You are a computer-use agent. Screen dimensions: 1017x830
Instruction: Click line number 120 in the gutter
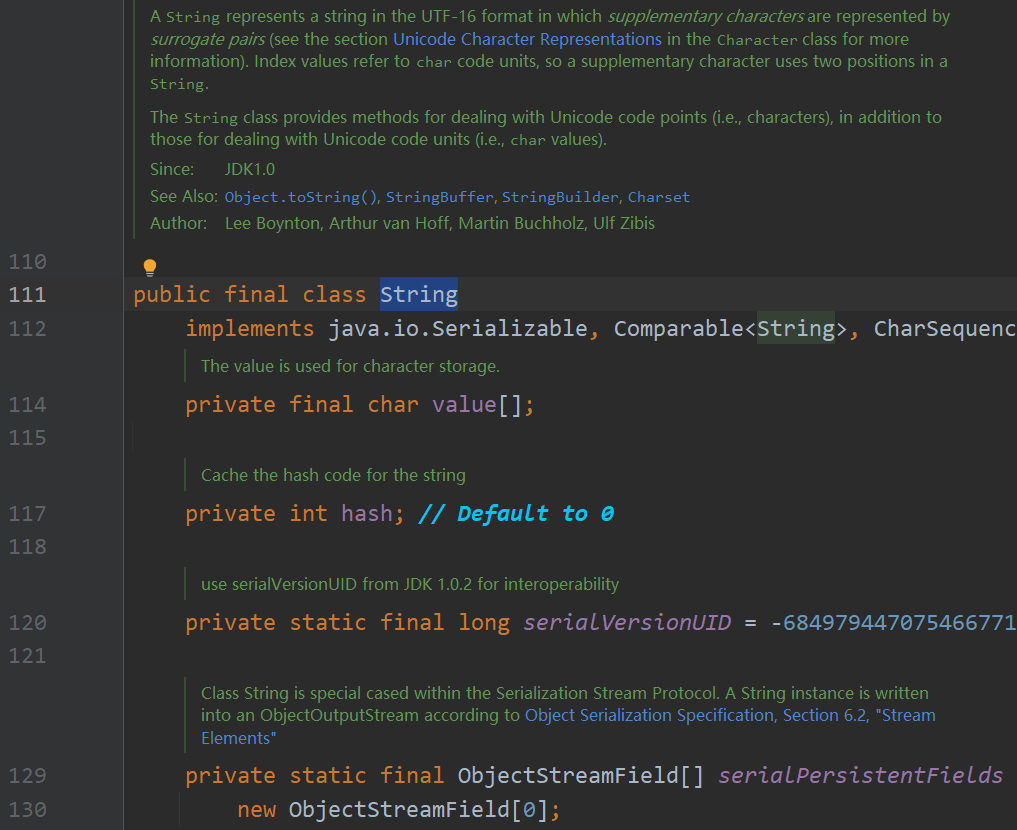click(x=27, y=623)
